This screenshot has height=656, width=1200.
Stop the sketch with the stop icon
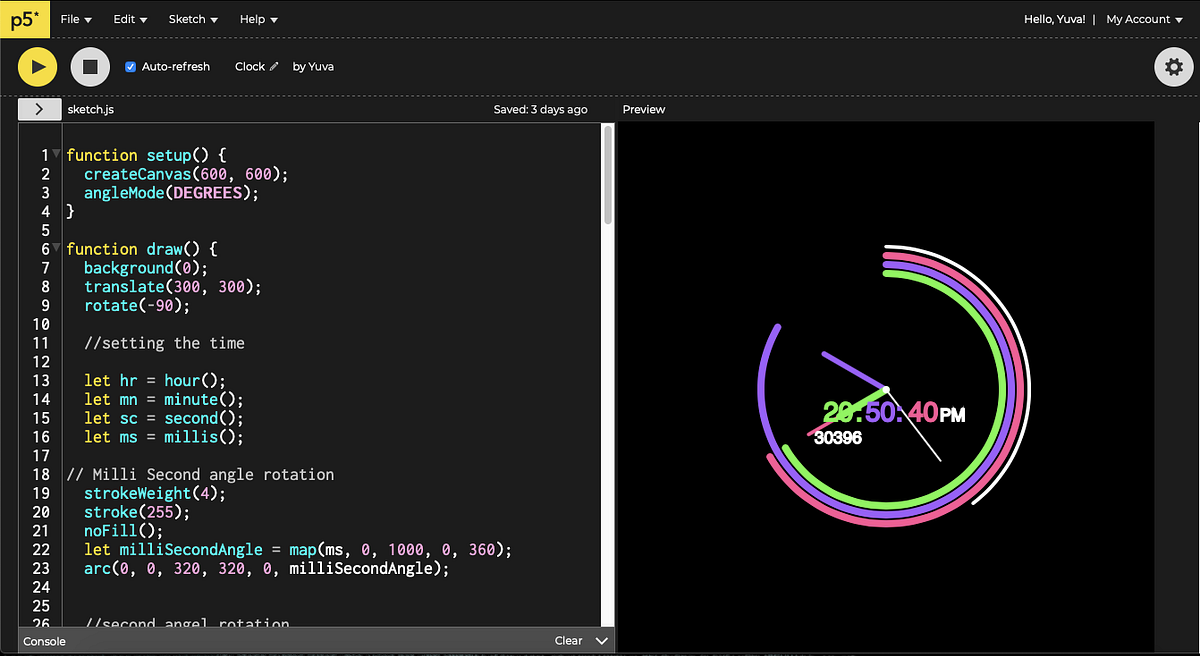click(x=90, y=66)
